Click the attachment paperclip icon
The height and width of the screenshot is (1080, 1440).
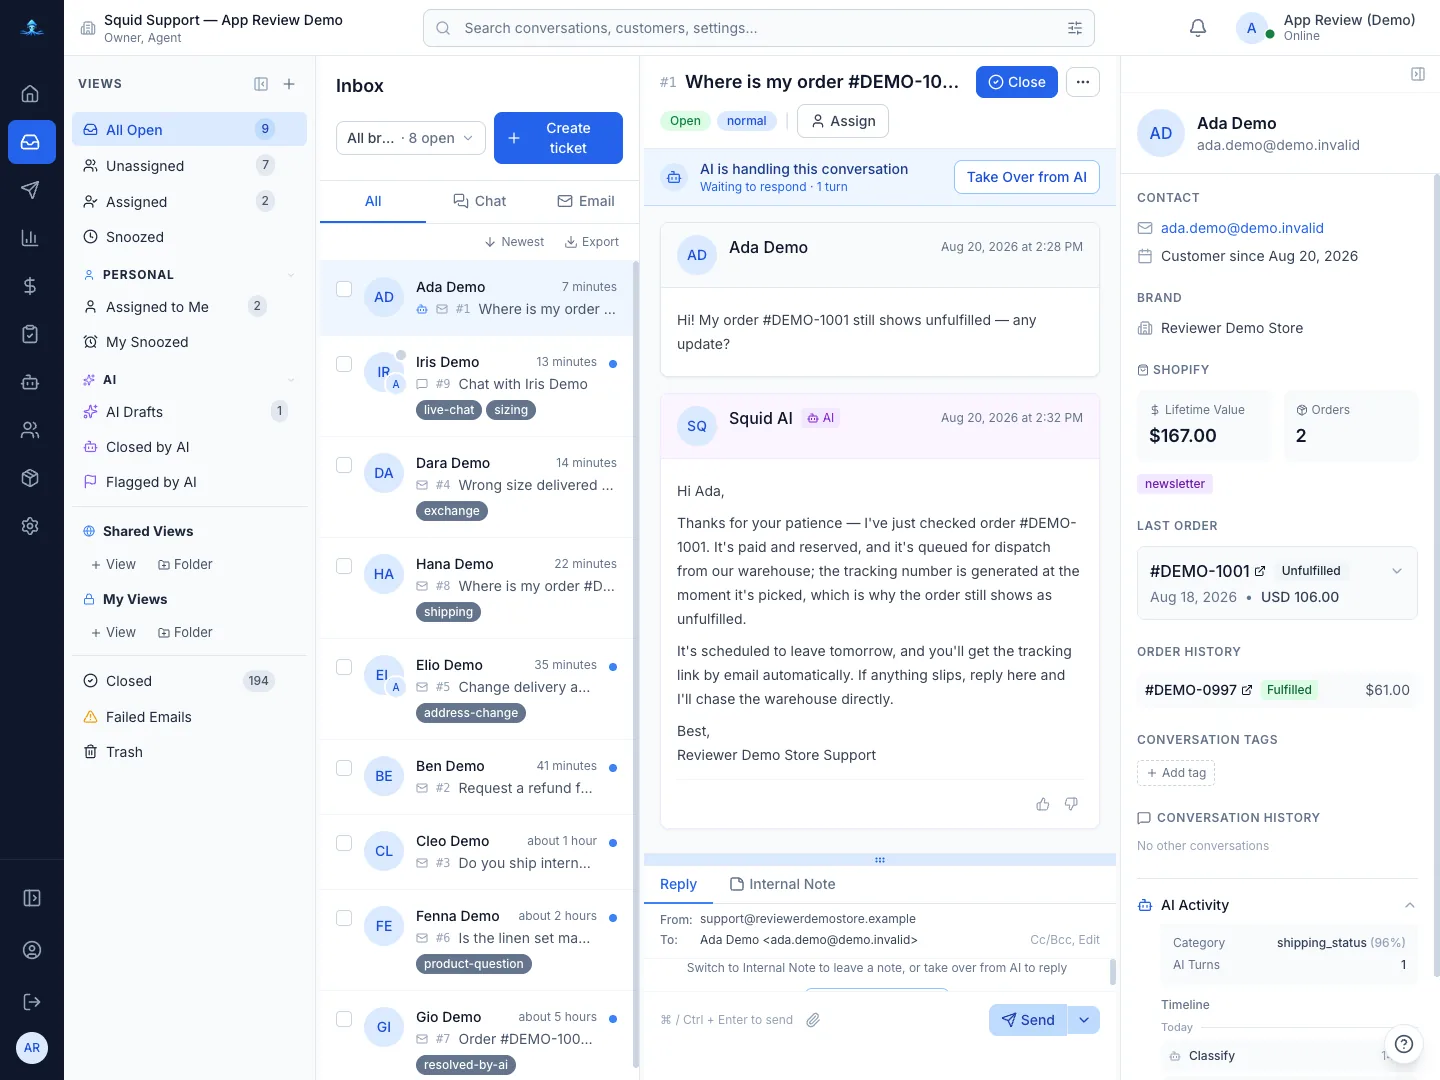coord(813,1020)
